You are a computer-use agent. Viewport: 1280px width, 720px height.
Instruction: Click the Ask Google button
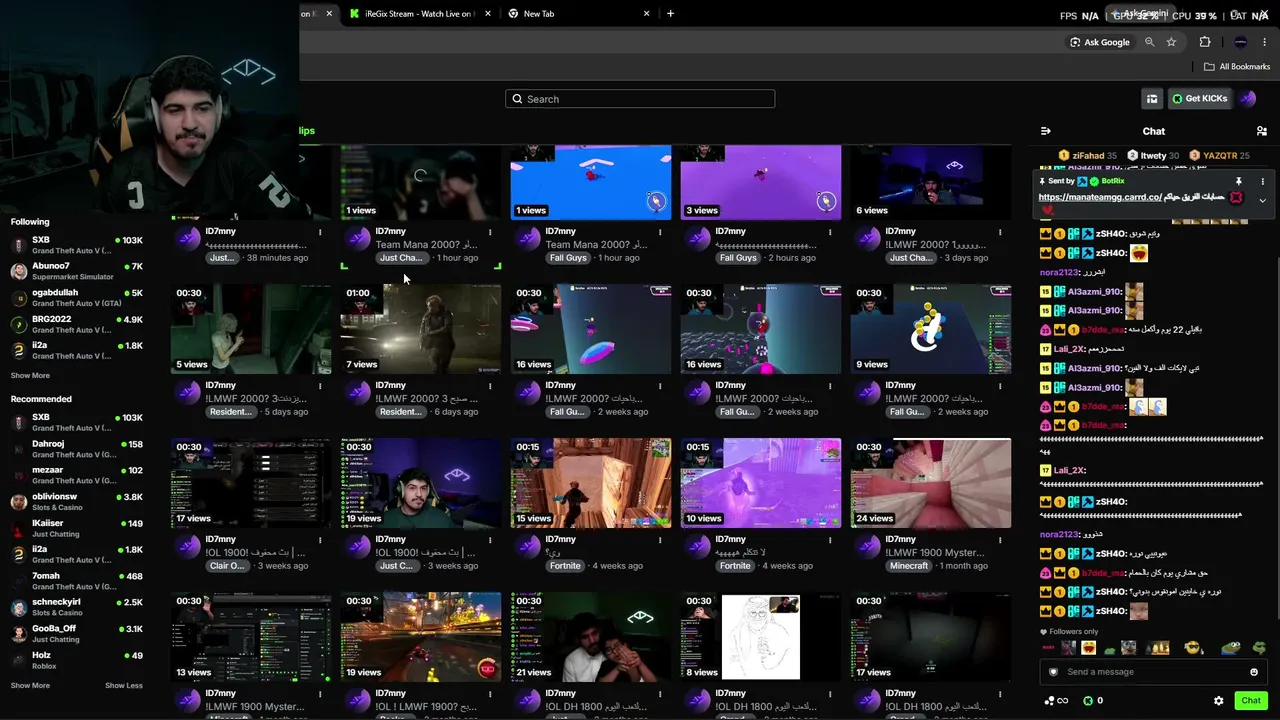[1100, 42]
